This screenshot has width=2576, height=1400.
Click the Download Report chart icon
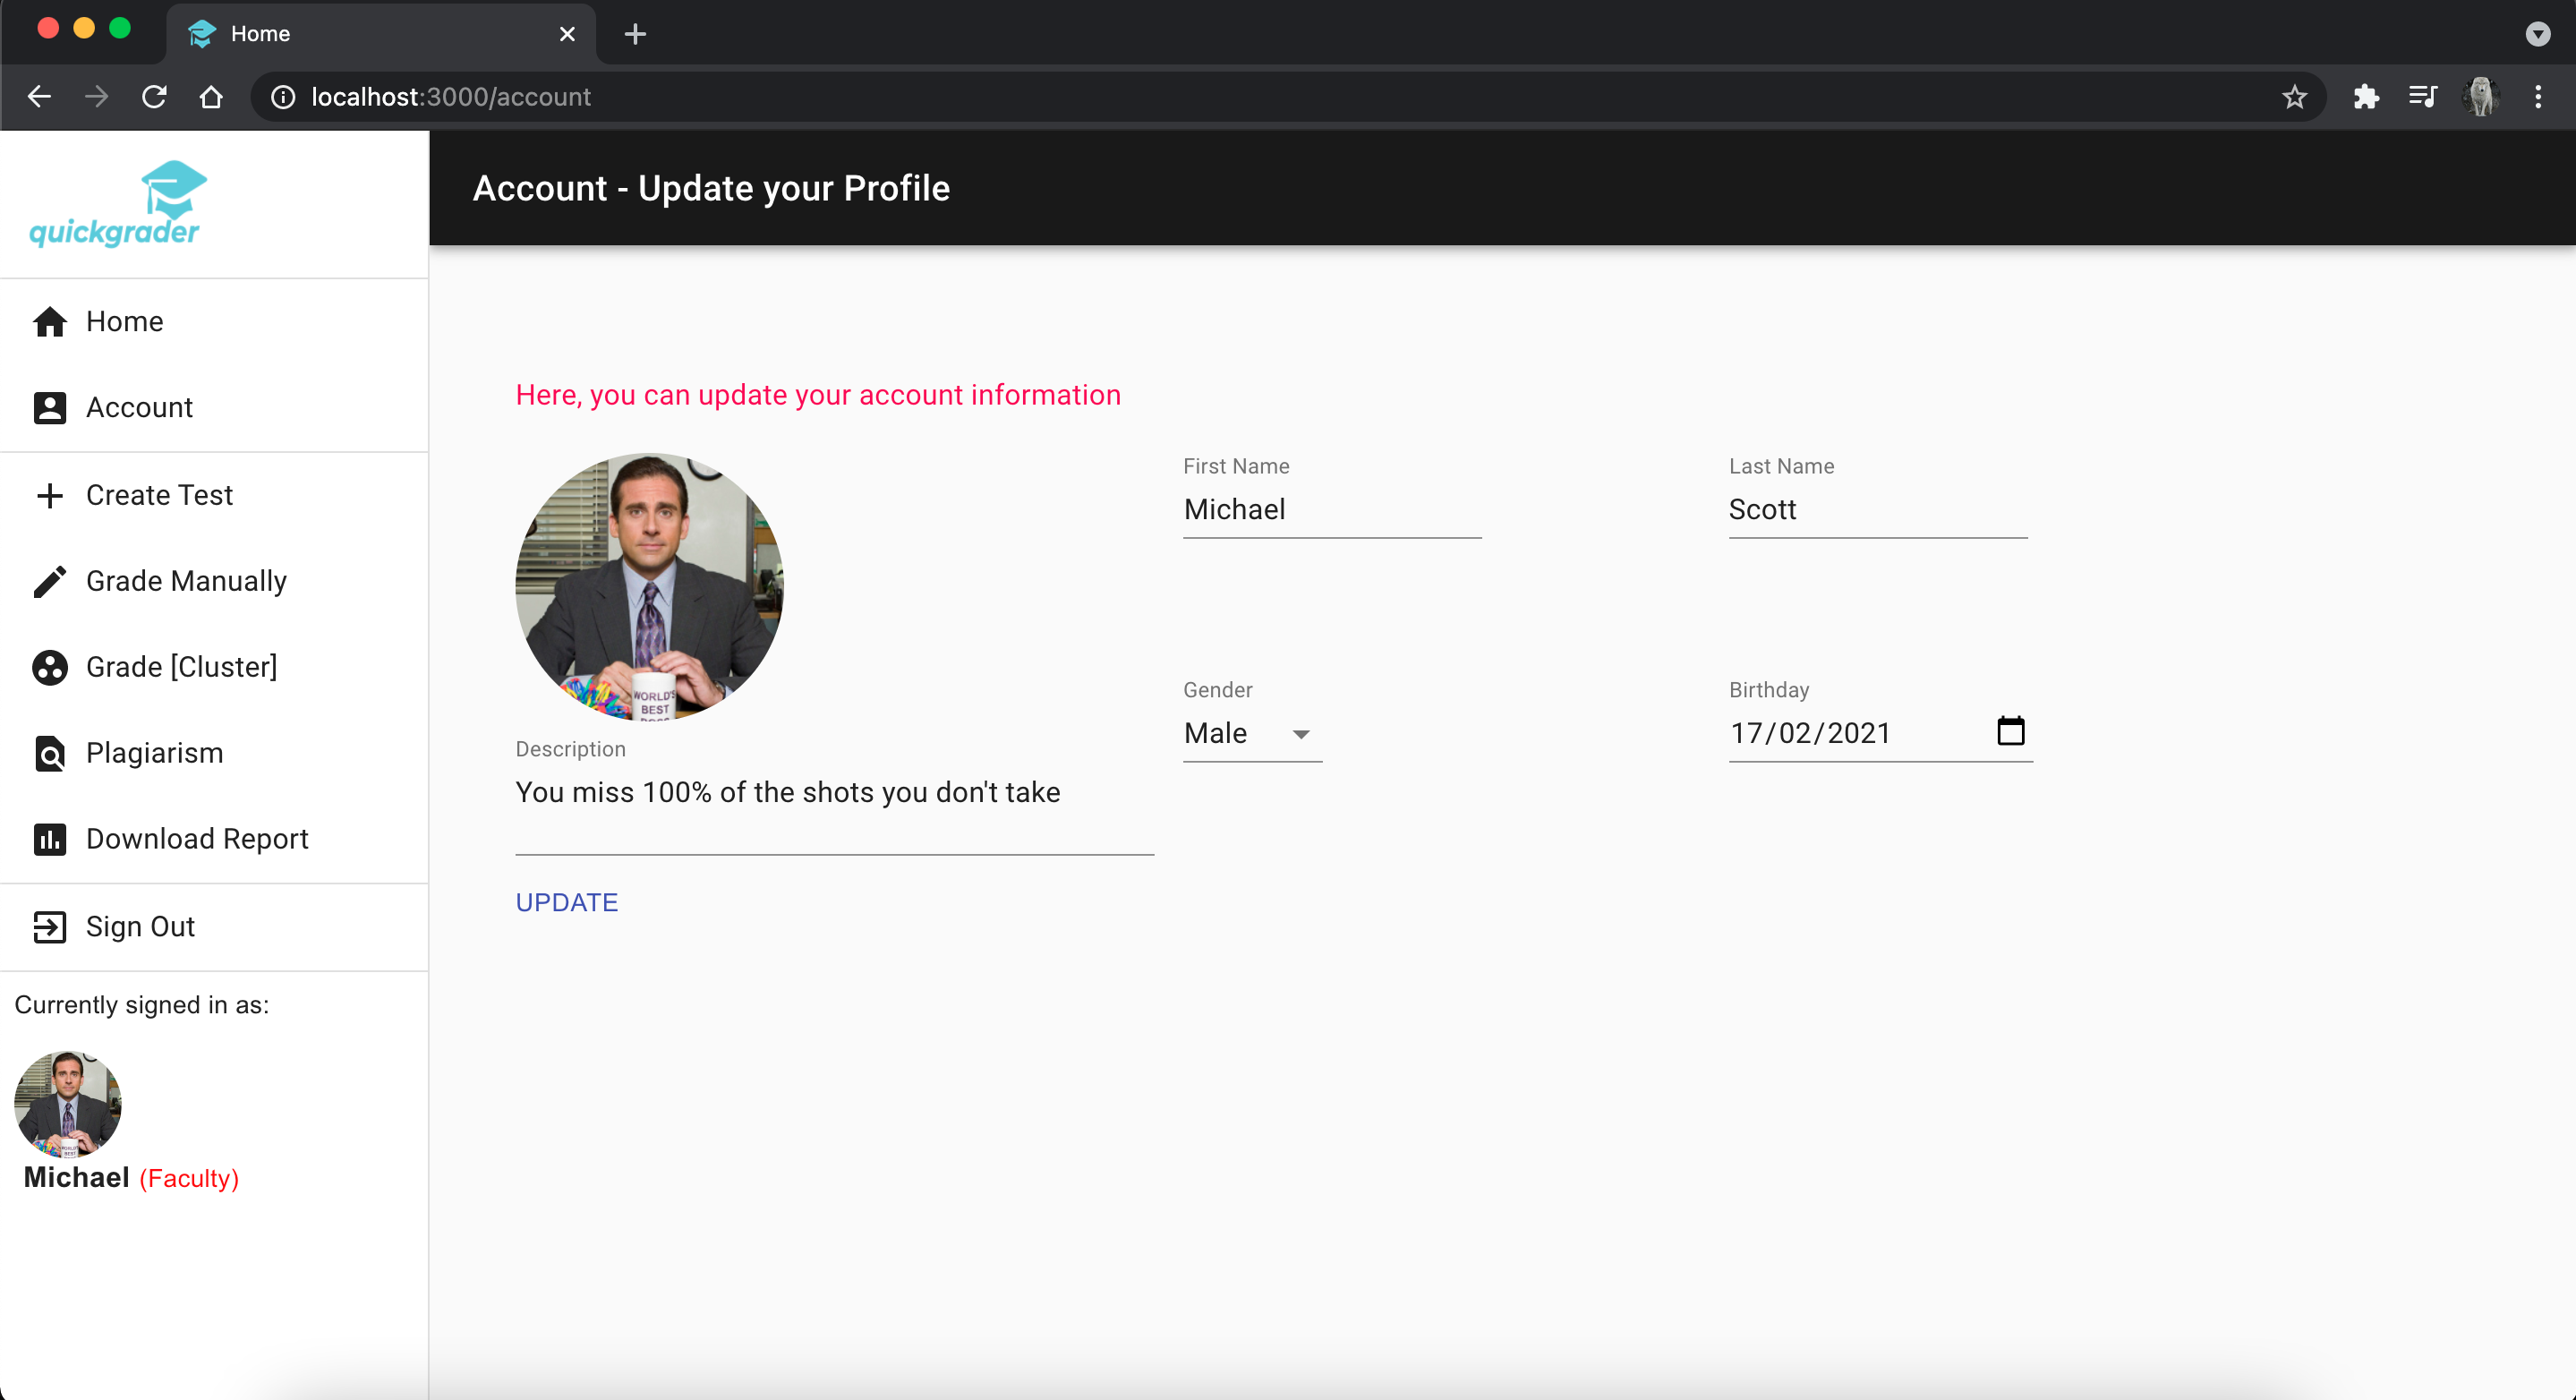49,839
